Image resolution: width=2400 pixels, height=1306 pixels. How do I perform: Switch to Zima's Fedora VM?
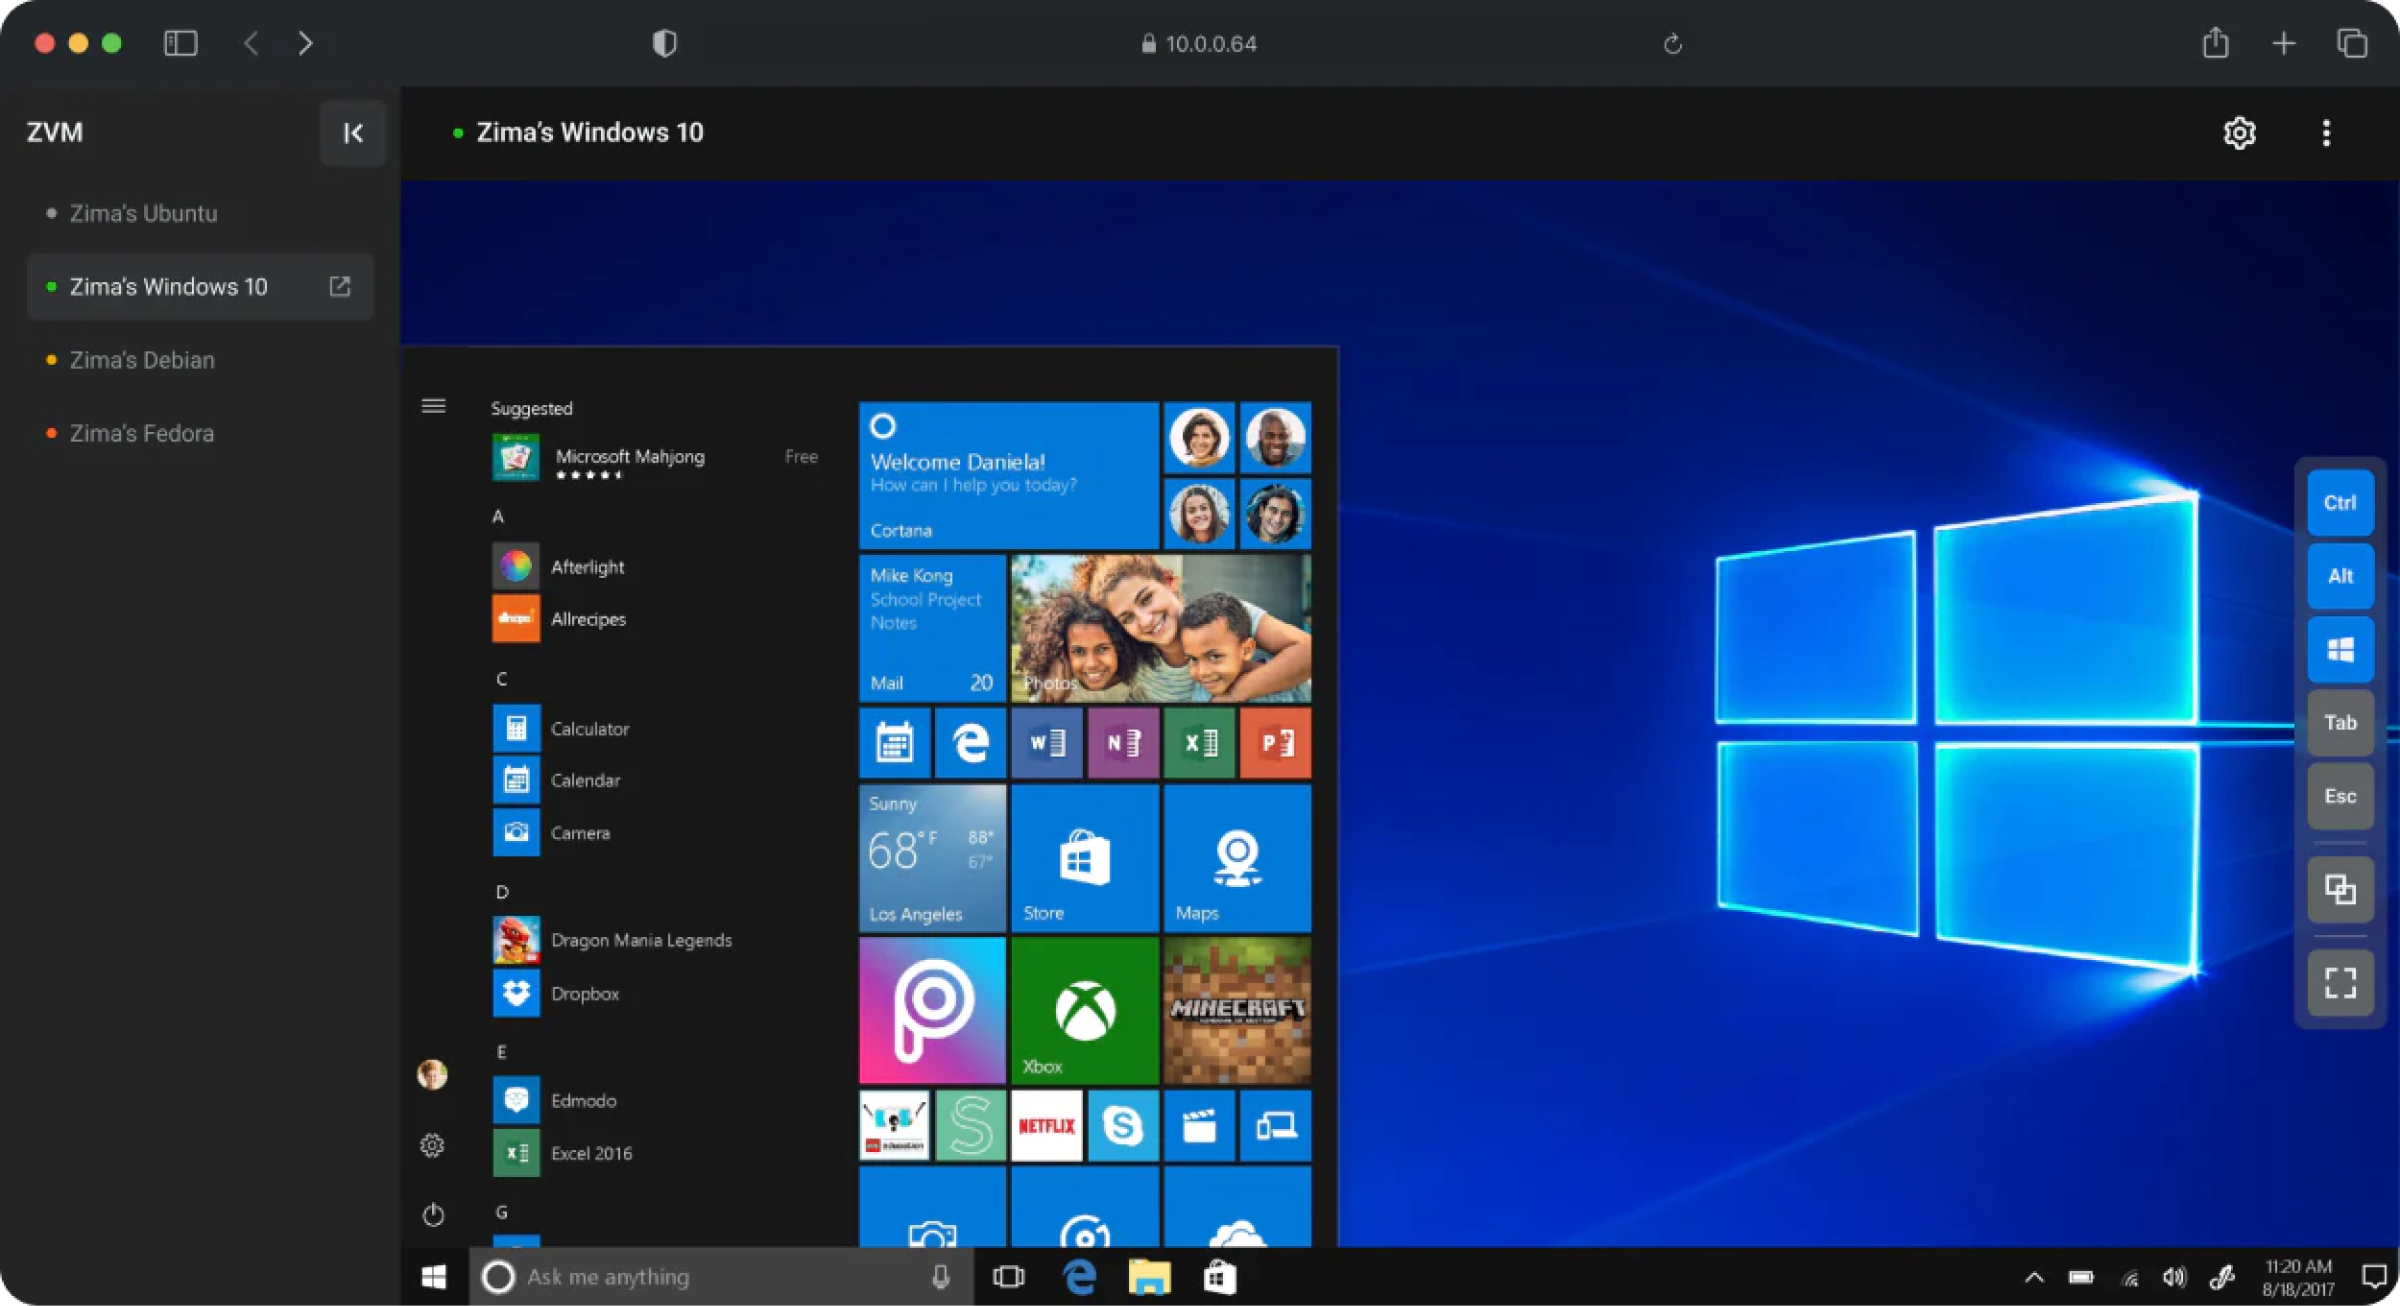pos(141,434)
